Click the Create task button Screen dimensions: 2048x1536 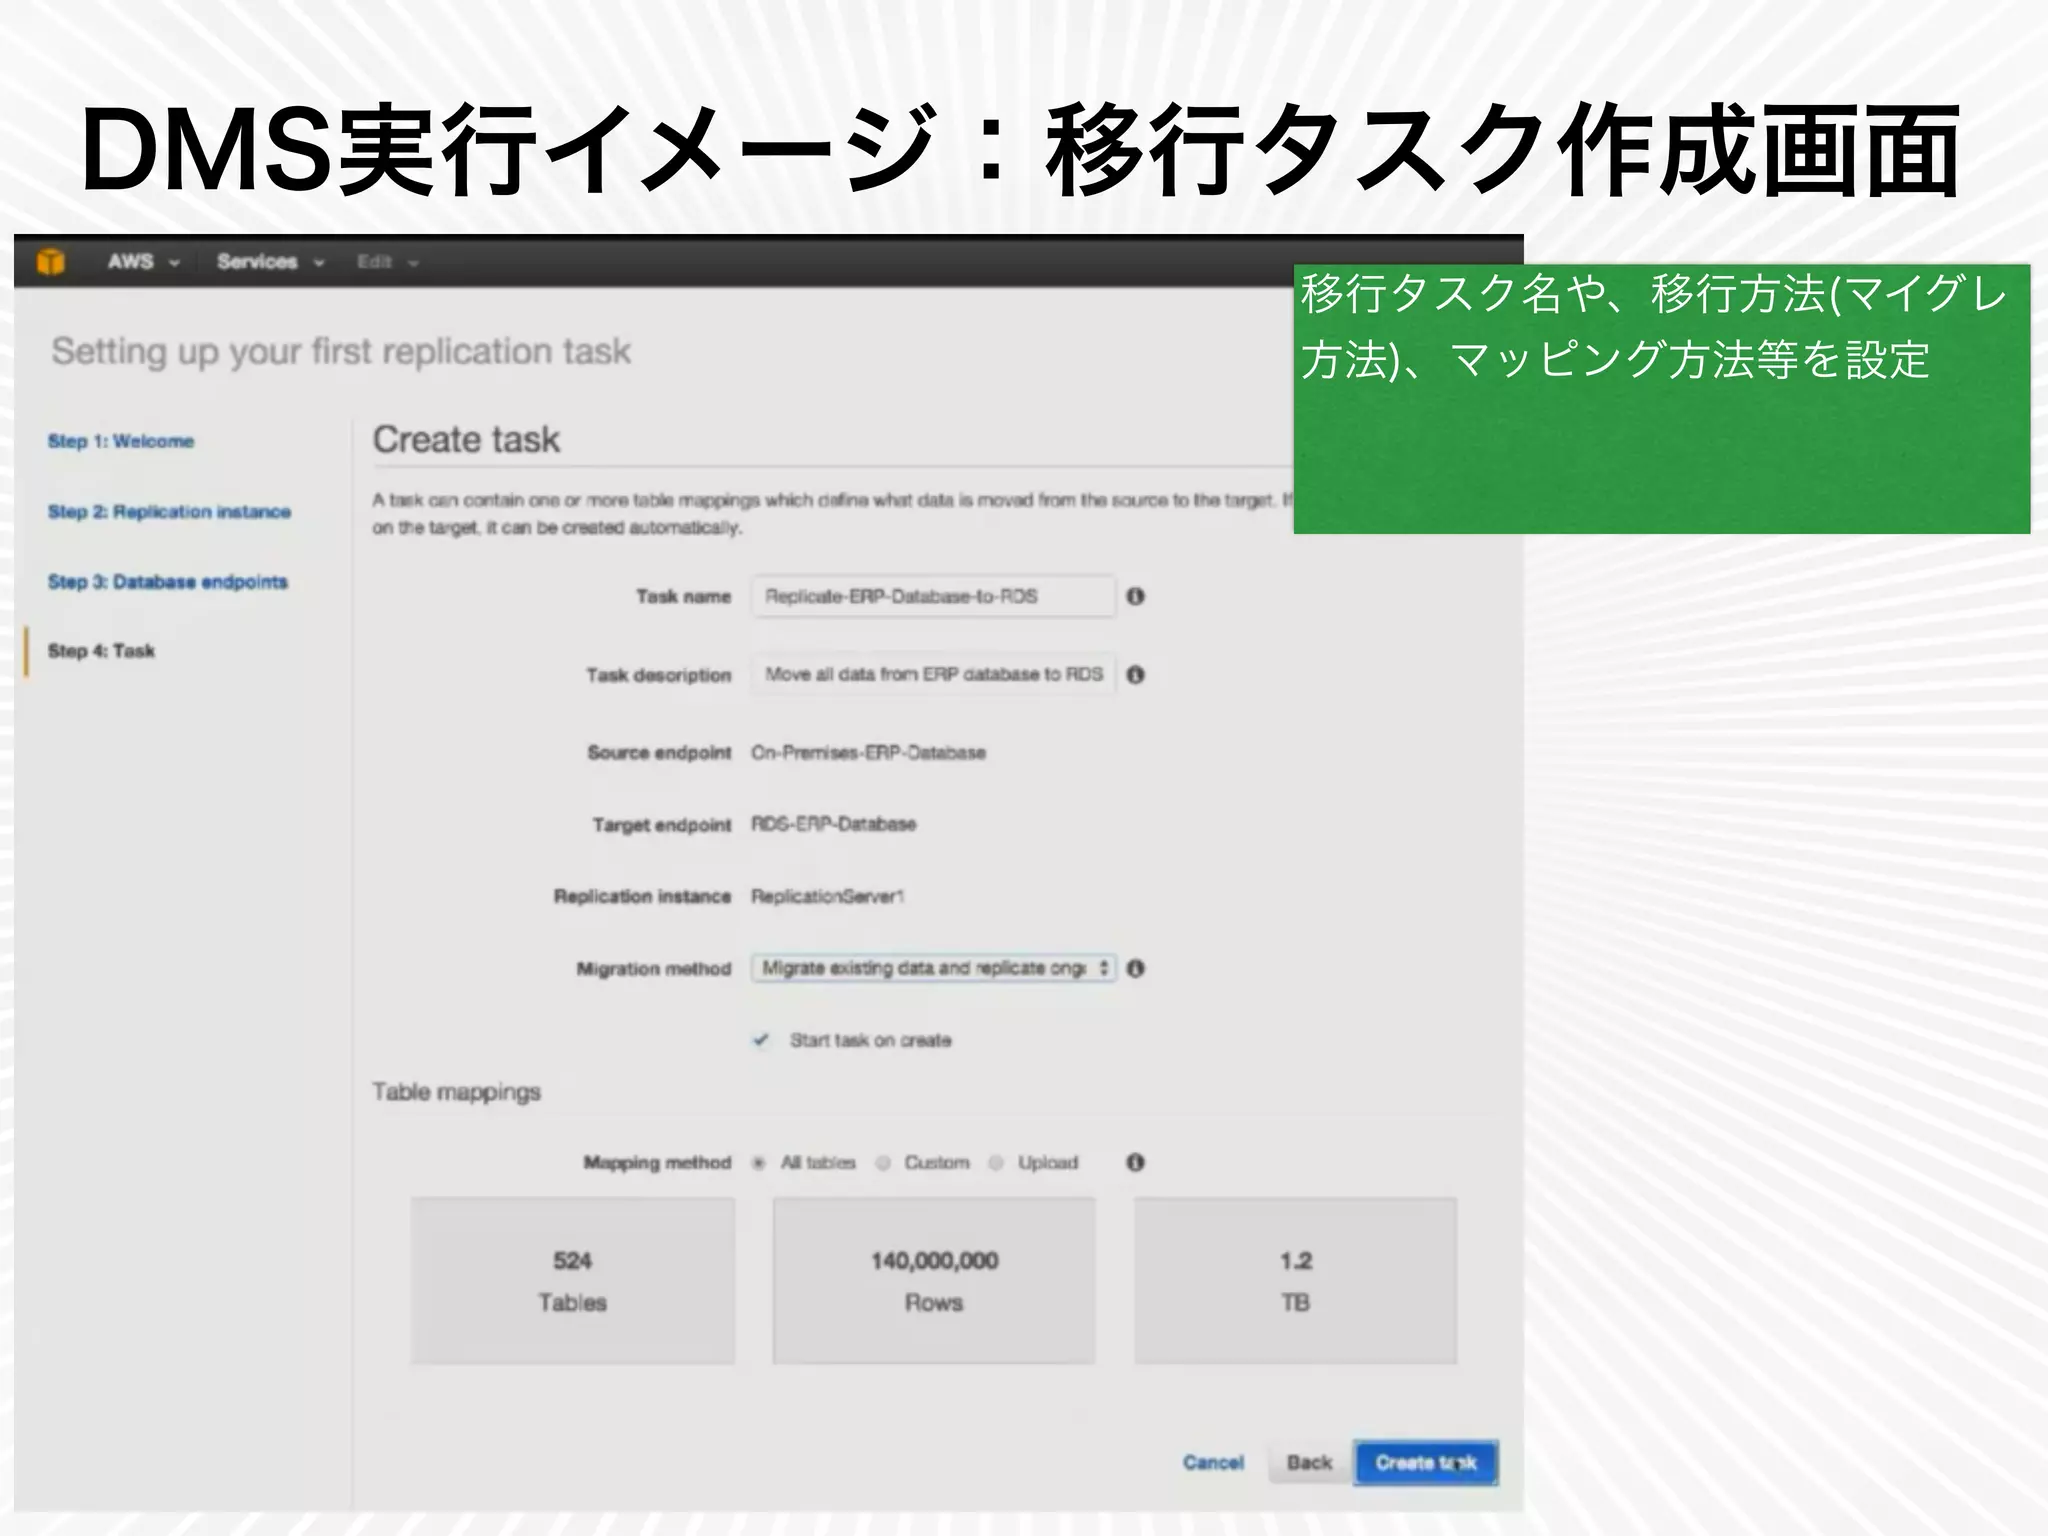point(1426,1463)
